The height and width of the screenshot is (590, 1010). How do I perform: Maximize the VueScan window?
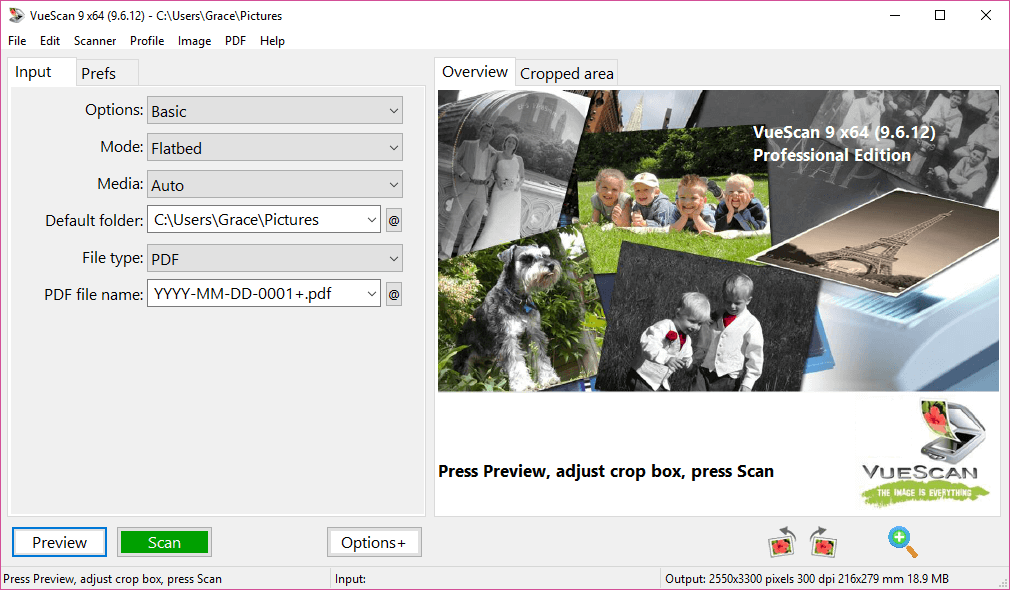click(940, 15)
